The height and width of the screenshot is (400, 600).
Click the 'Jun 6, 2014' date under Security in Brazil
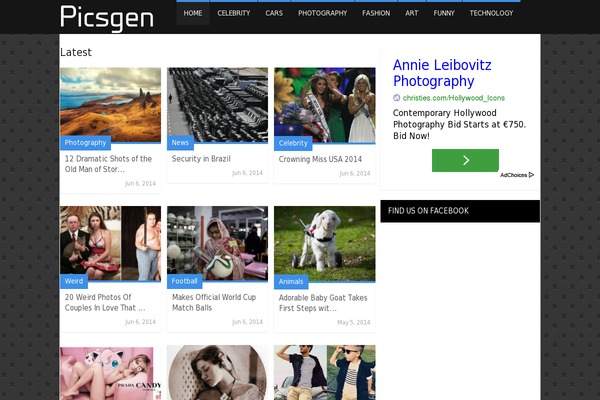coord(247,173)
